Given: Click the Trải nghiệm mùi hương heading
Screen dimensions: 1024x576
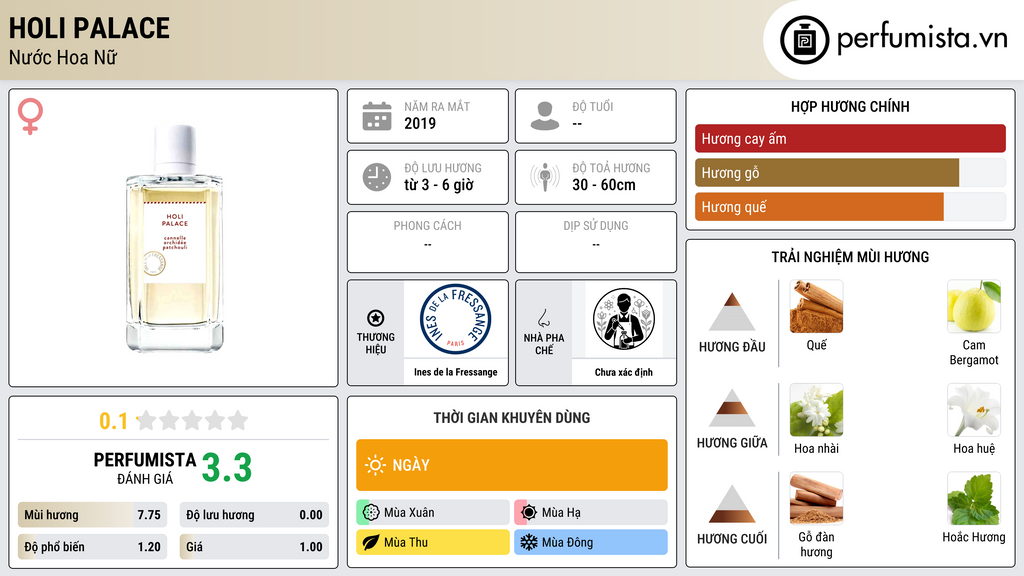Looking at the screenshot, I should pos(850,257).
